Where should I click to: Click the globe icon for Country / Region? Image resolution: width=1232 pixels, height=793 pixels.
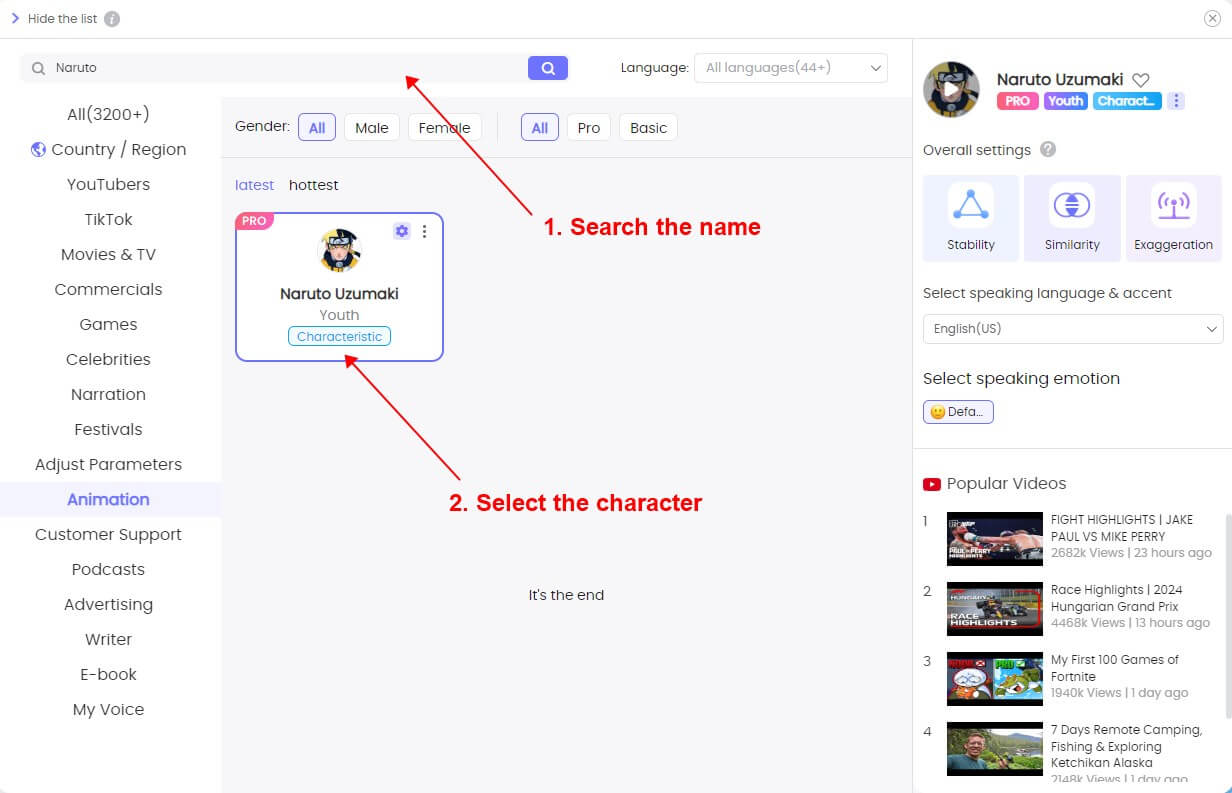[39, 149]
